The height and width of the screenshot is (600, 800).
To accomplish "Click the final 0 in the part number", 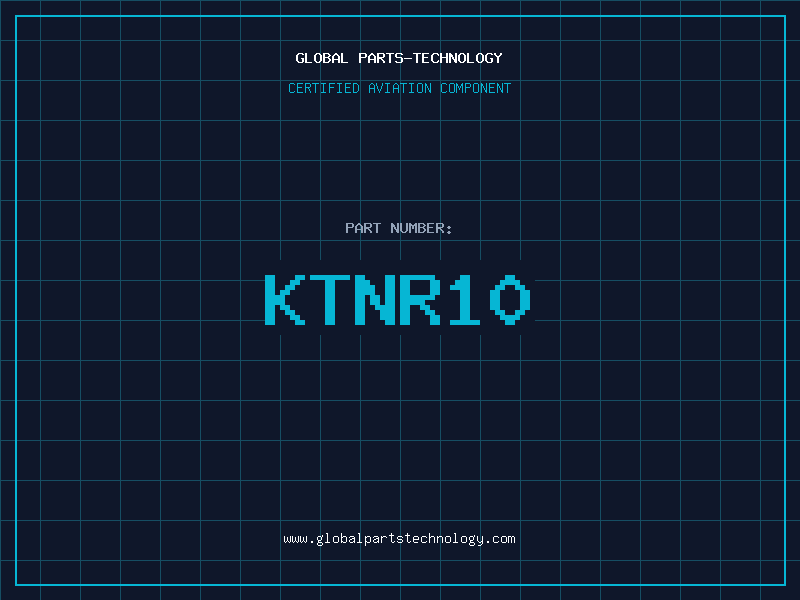I will tap(511, 299).
